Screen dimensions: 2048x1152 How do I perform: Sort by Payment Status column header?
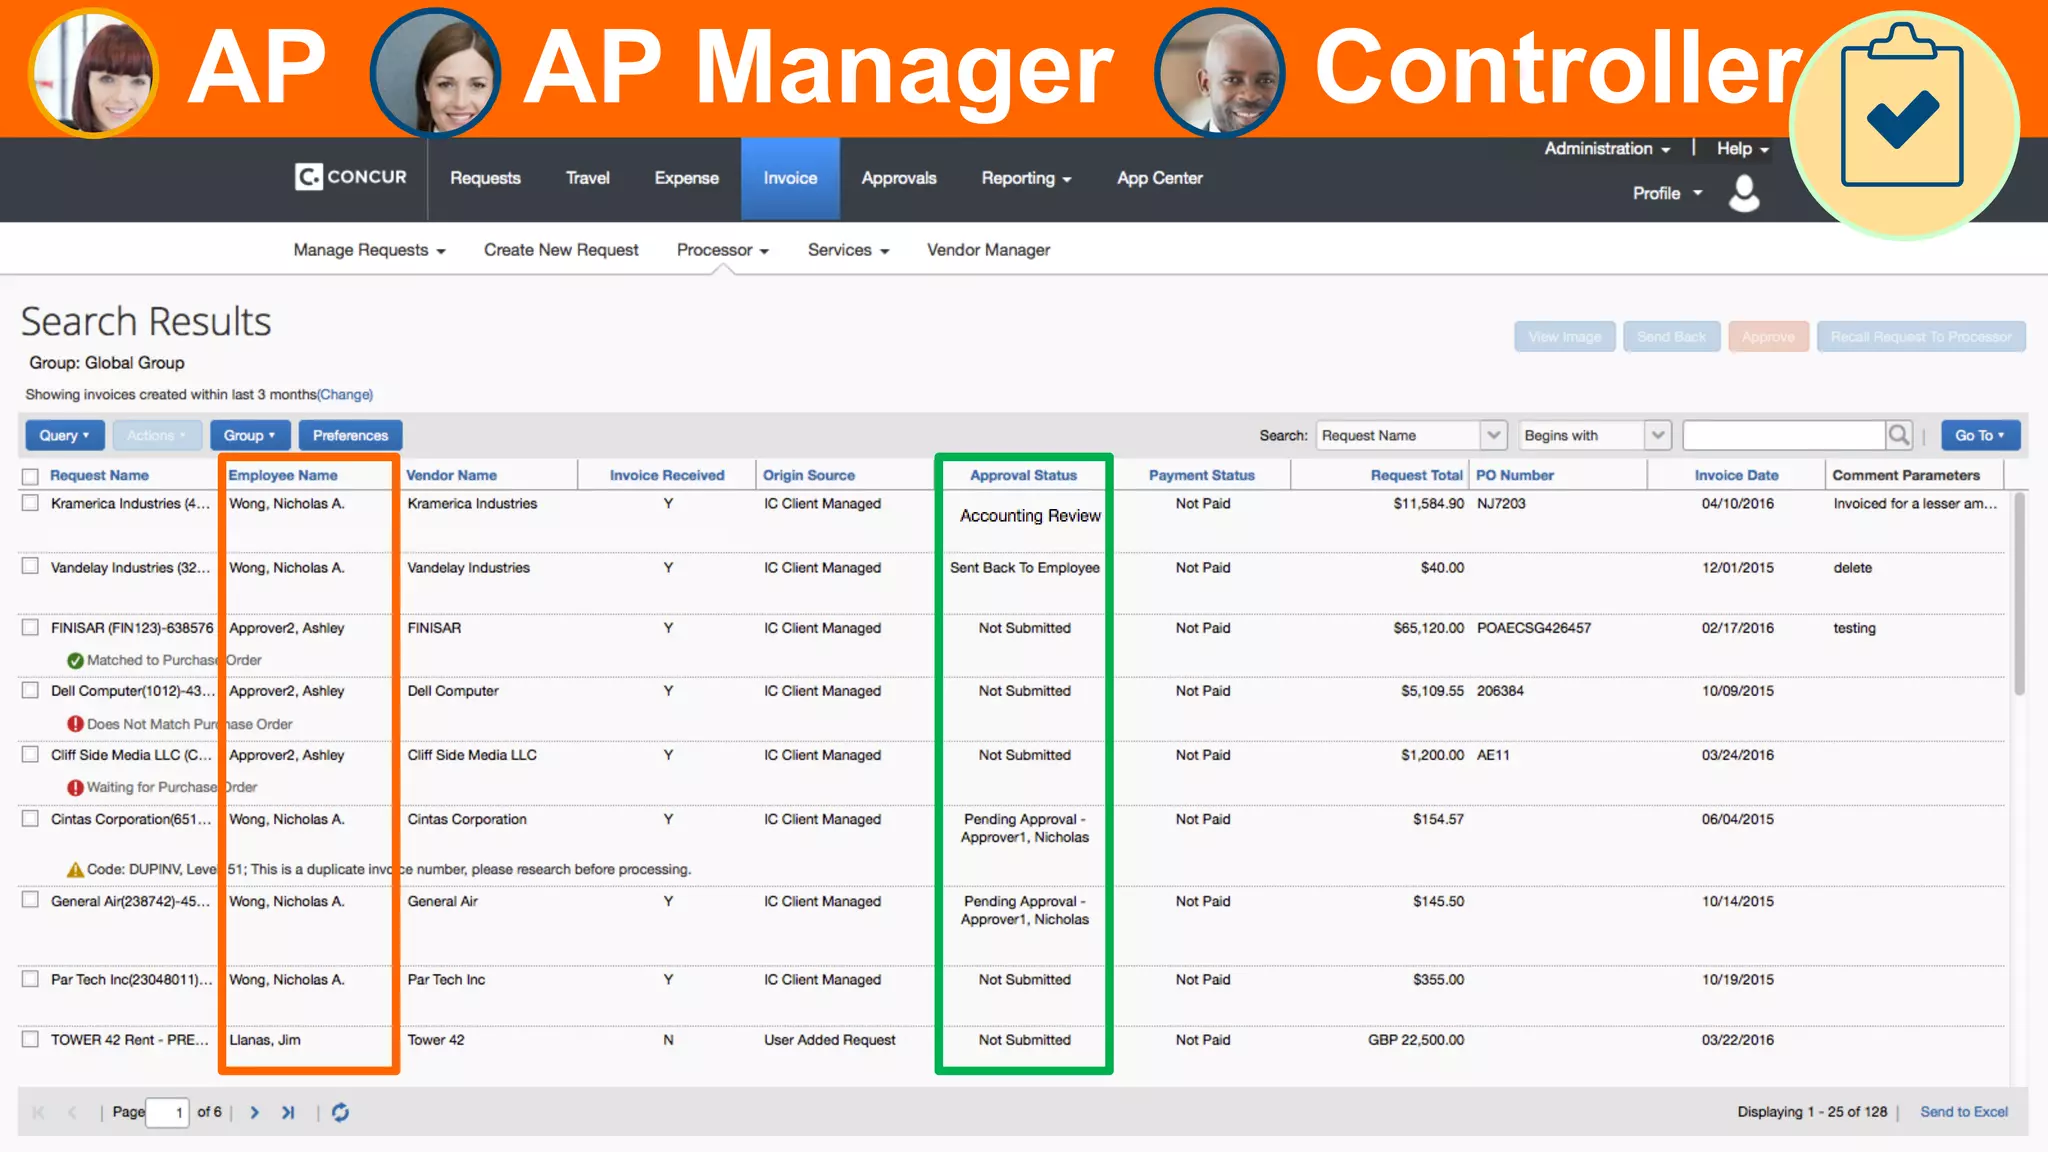[x=1201, y=476]
